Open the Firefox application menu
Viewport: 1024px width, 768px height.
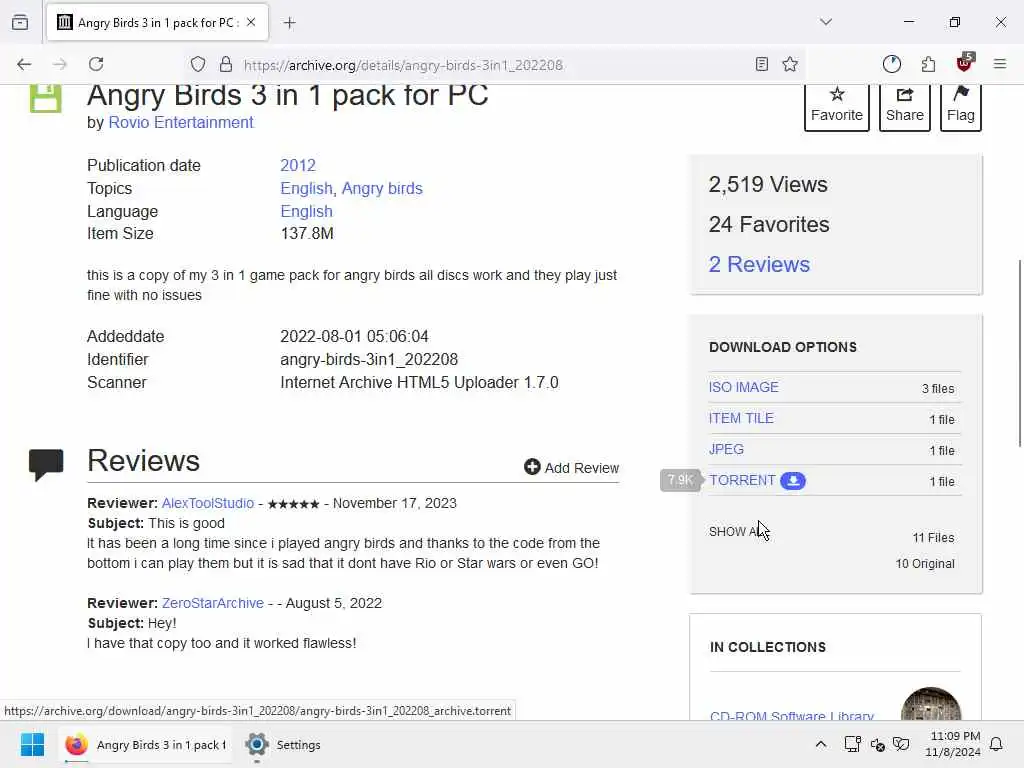tap(1000, 64)
